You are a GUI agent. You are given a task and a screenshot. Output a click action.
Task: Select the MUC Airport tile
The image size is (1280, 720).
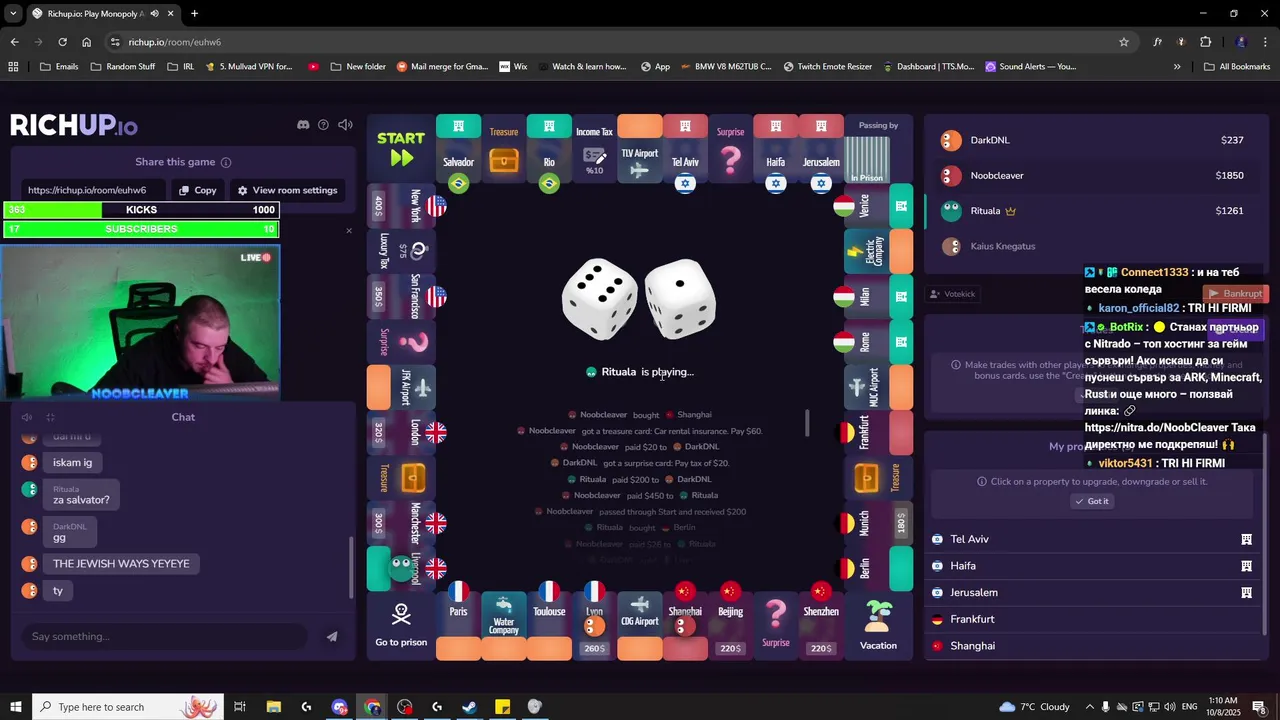(x=879, y=387)
